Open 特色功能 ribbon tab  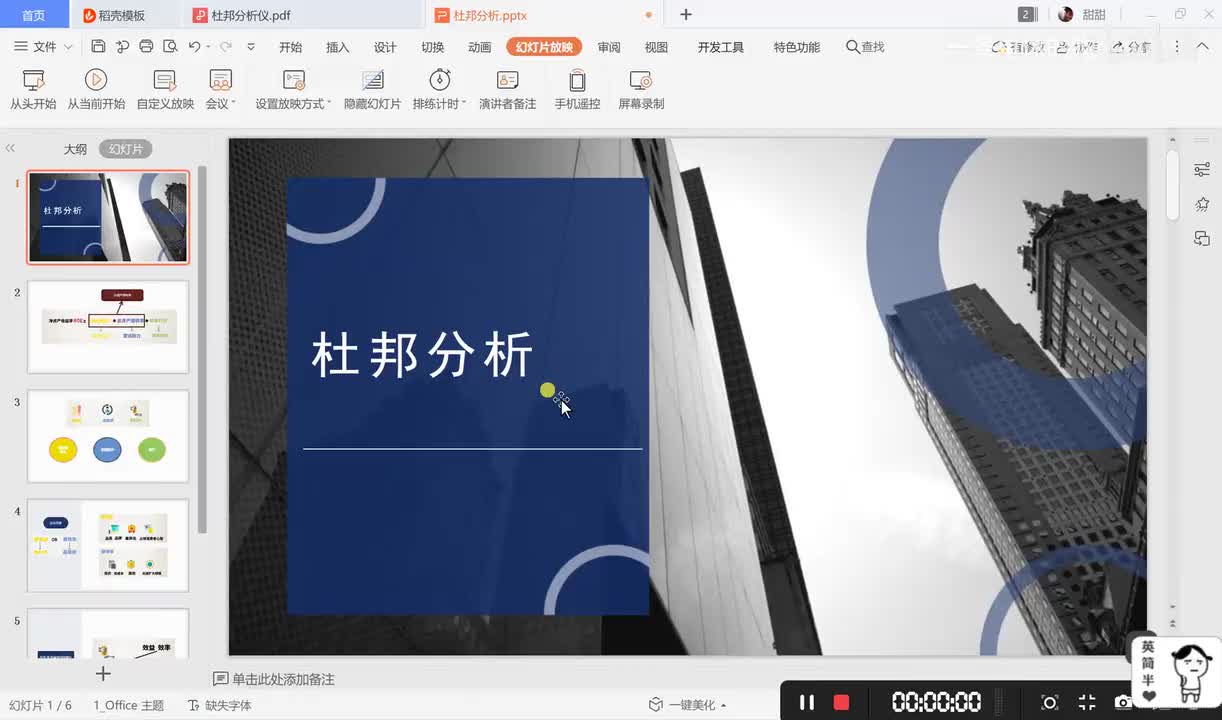click(796, 47)
